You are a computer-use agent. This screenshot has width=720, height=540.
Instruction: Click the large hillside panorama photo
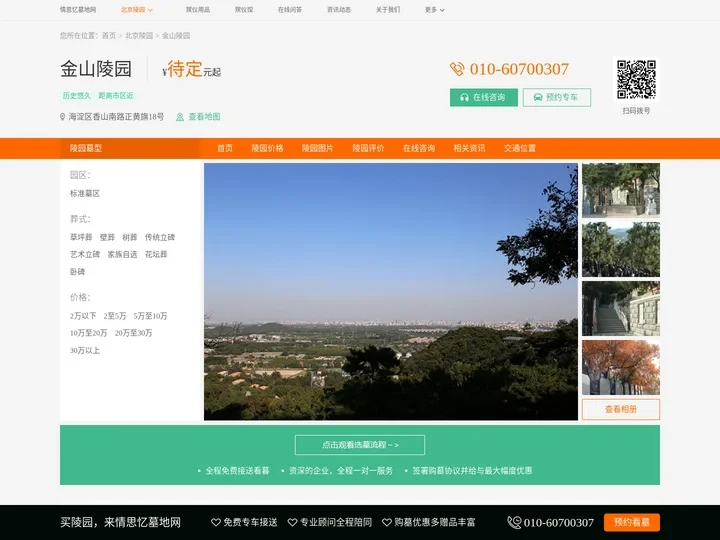pyautogui.click(x=391, y=292)
